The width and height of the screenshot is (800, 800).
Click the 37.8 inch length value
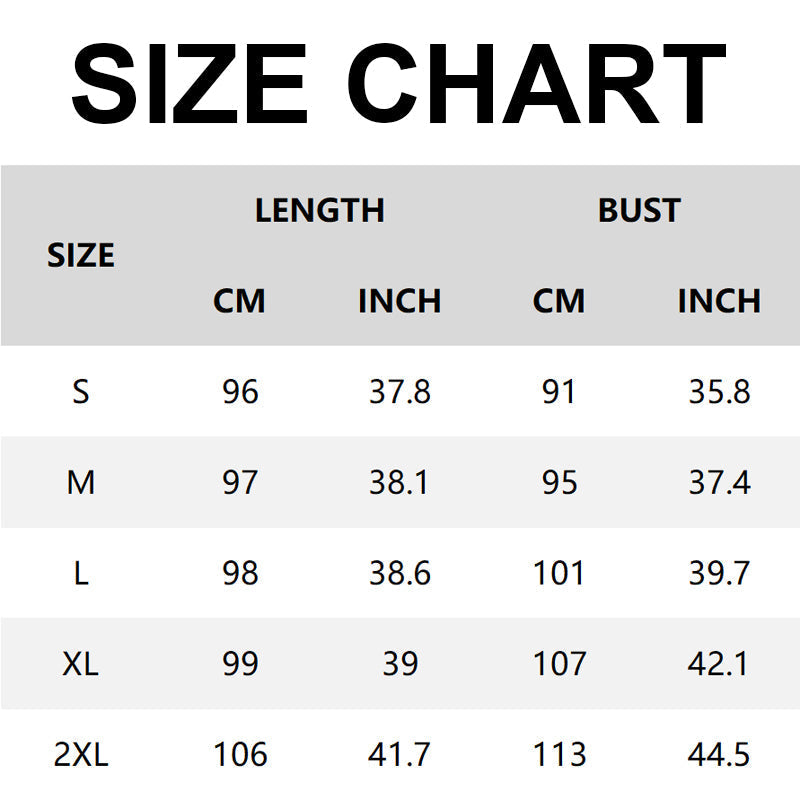coord(400,392)
